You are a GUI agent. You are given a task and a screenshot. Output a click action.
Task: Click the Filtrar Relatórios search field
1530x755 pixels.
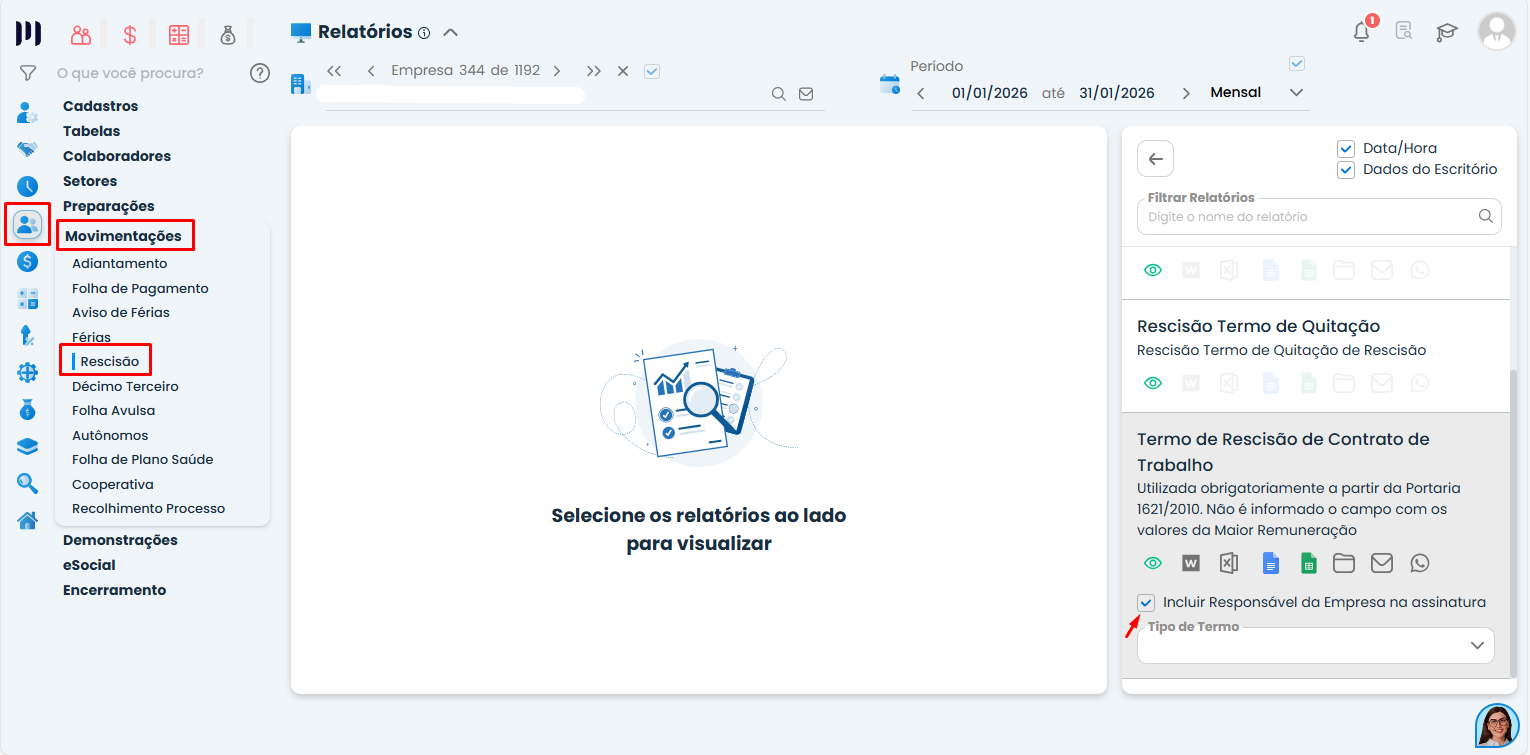1308,216
